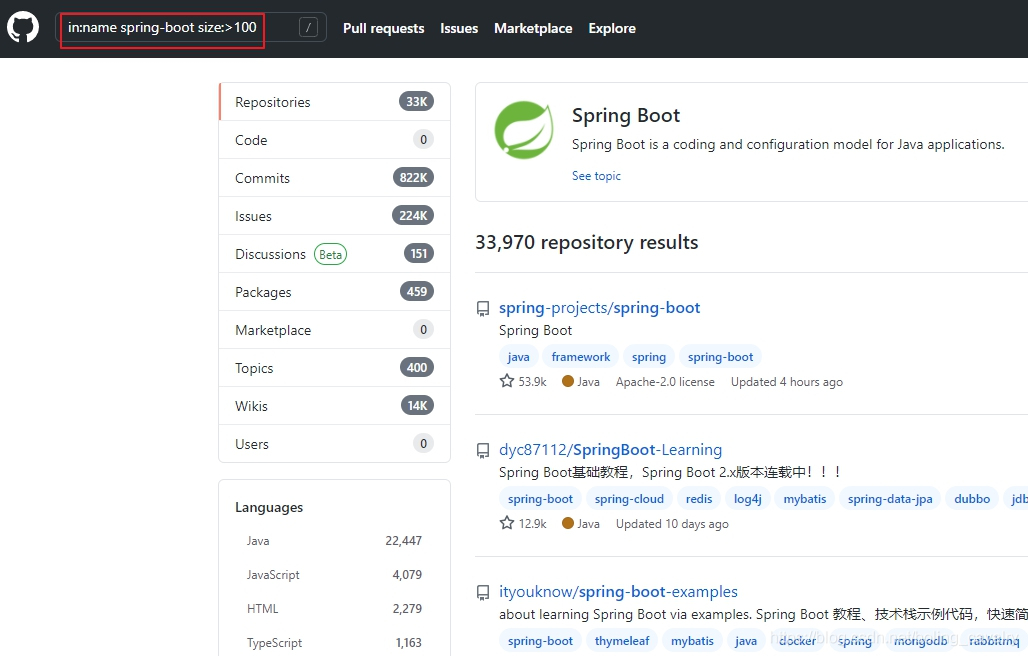Star the spring-projects/spring-boot repository
Image resolution: width=1028 pixels, height=656 pixels.
tap(506, 381)
